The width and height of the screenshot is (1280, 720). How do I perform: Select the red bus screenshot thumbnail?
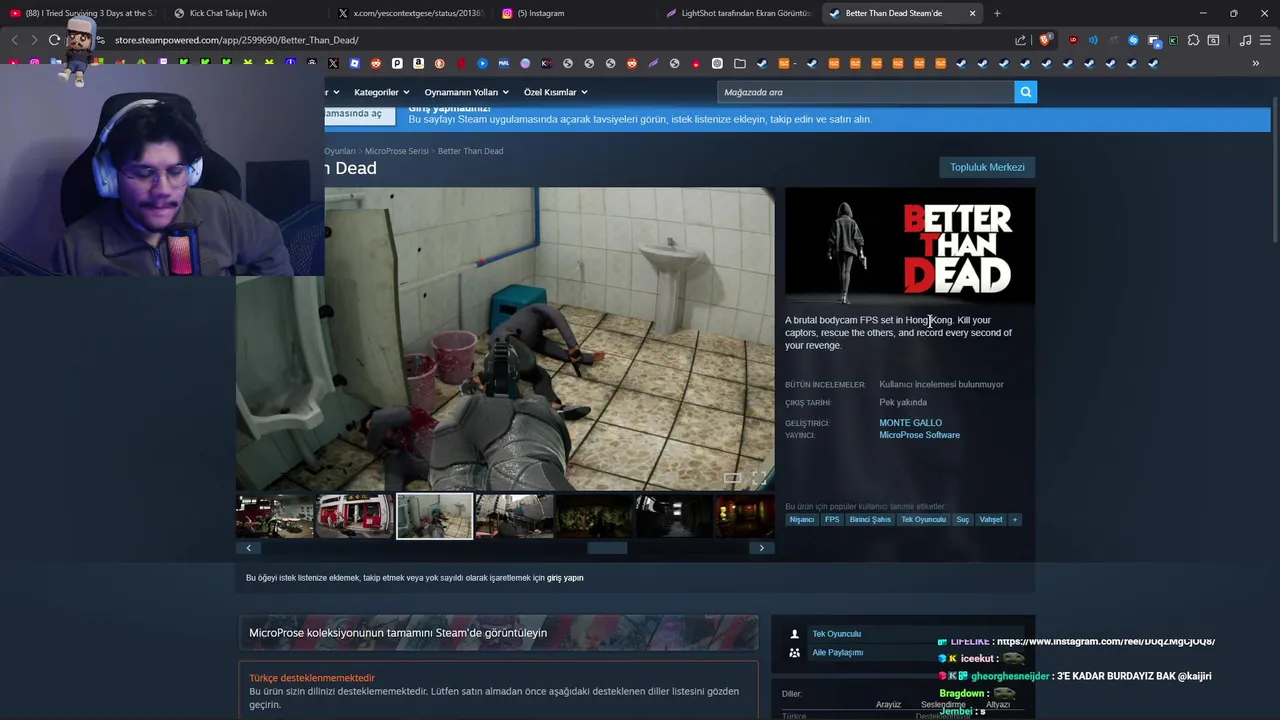[x=354, y=516]
